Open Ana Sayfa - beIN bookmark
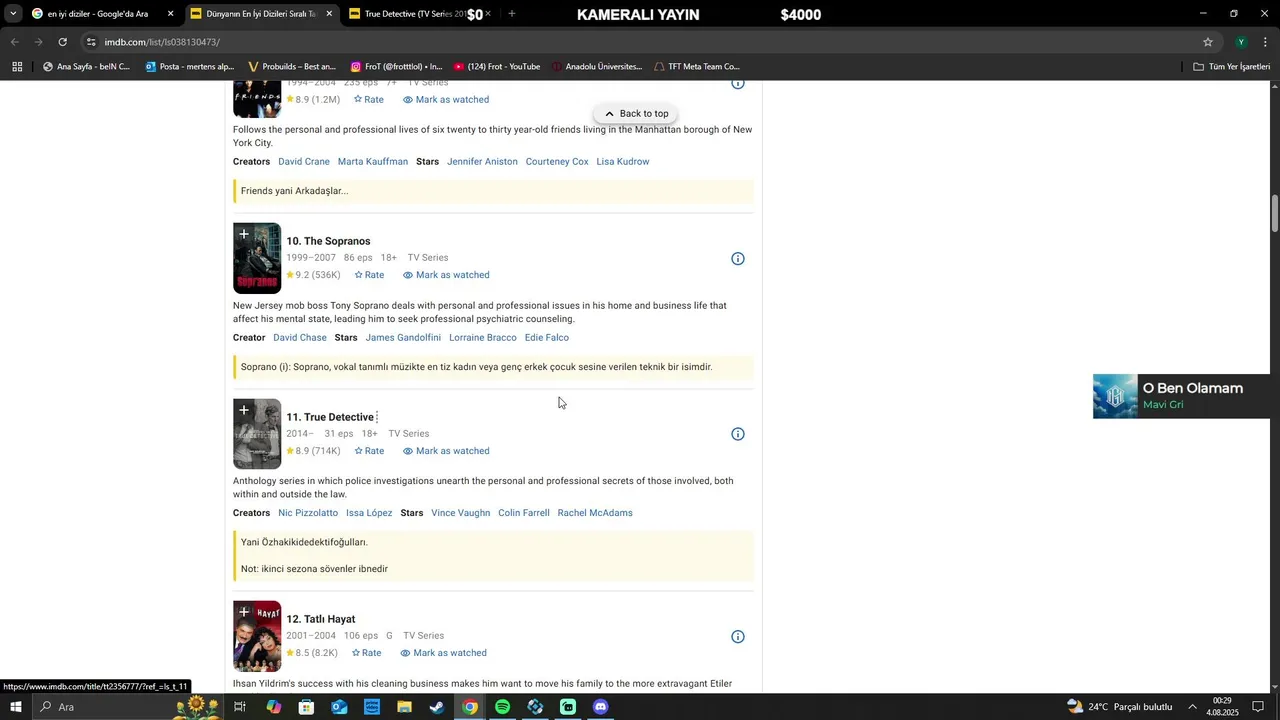 tap(86, 67)
